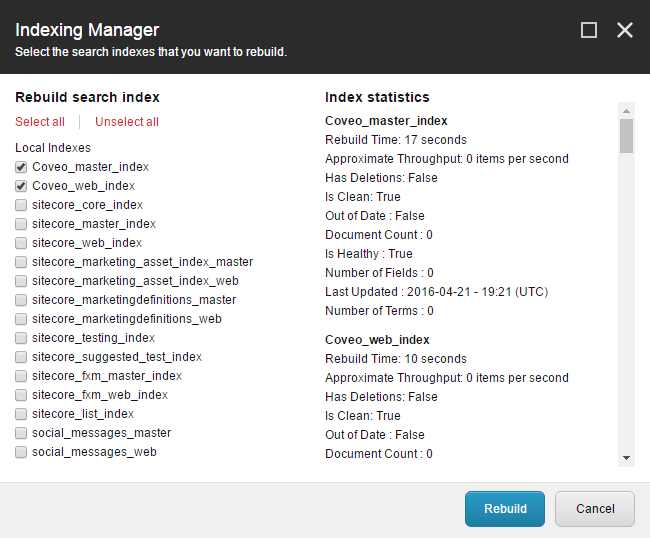
Task: Enable sitecore_marketing_asset_index_web checkbox
Action: (21, 281)
